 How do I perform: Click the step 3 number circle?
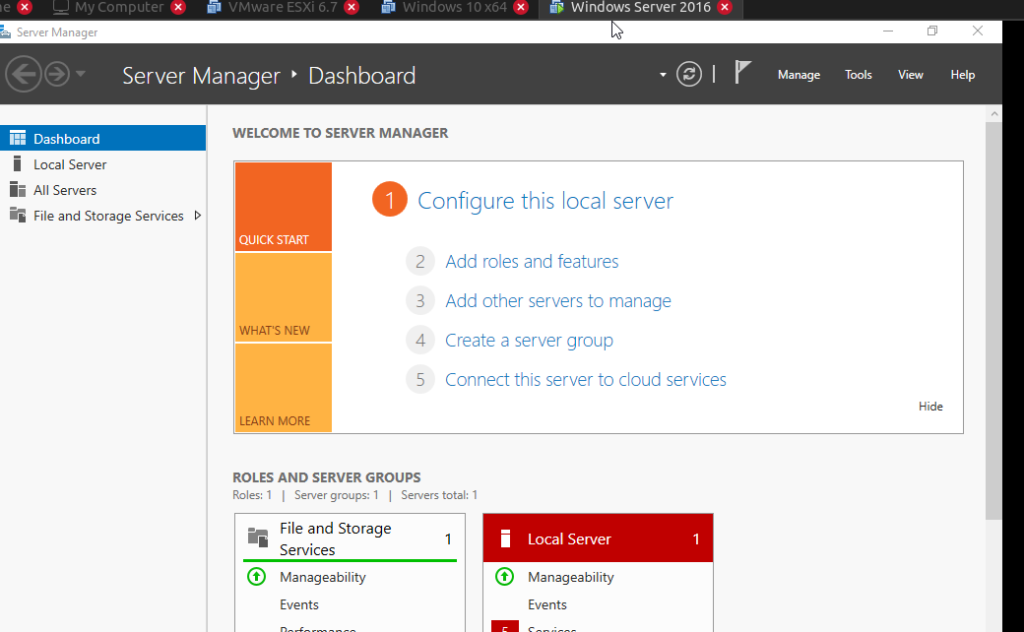tap(420, 300)
